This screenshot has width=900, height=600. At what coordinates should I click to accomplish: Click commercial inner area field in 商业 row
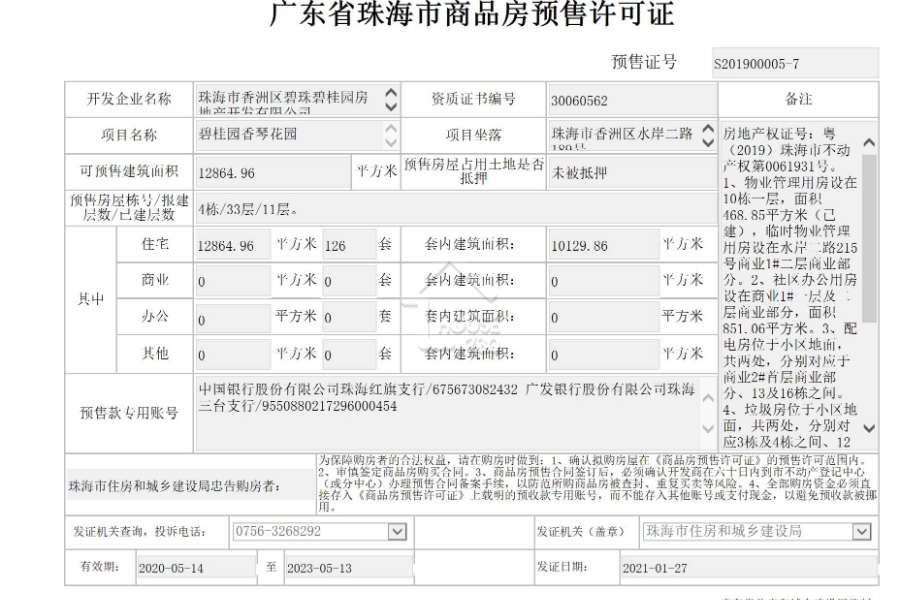coord(604,281)
